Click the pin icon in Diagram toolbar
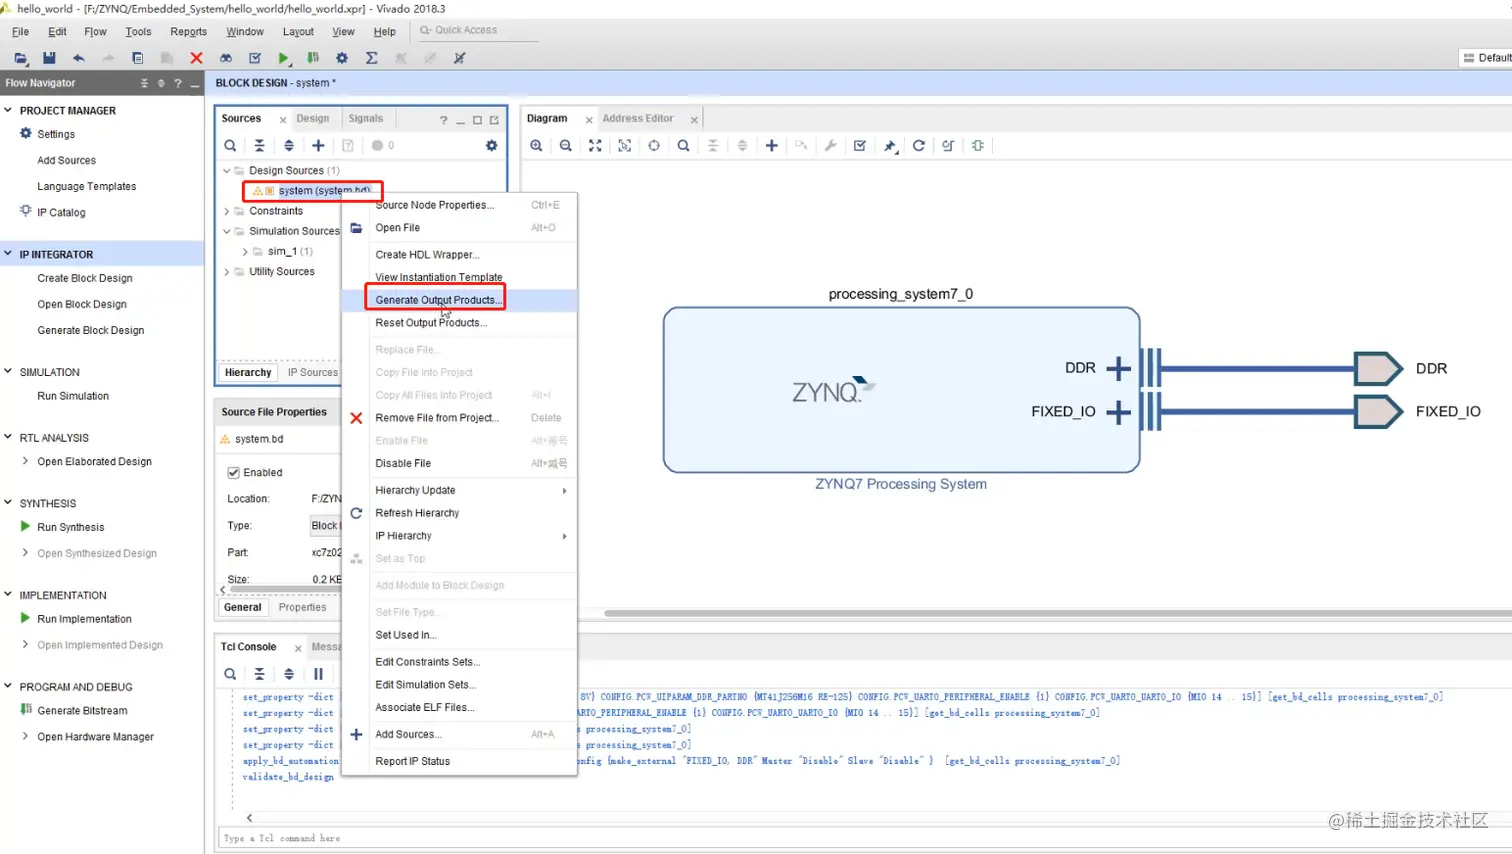The image size is (1512, 854). tap(889, 146)
